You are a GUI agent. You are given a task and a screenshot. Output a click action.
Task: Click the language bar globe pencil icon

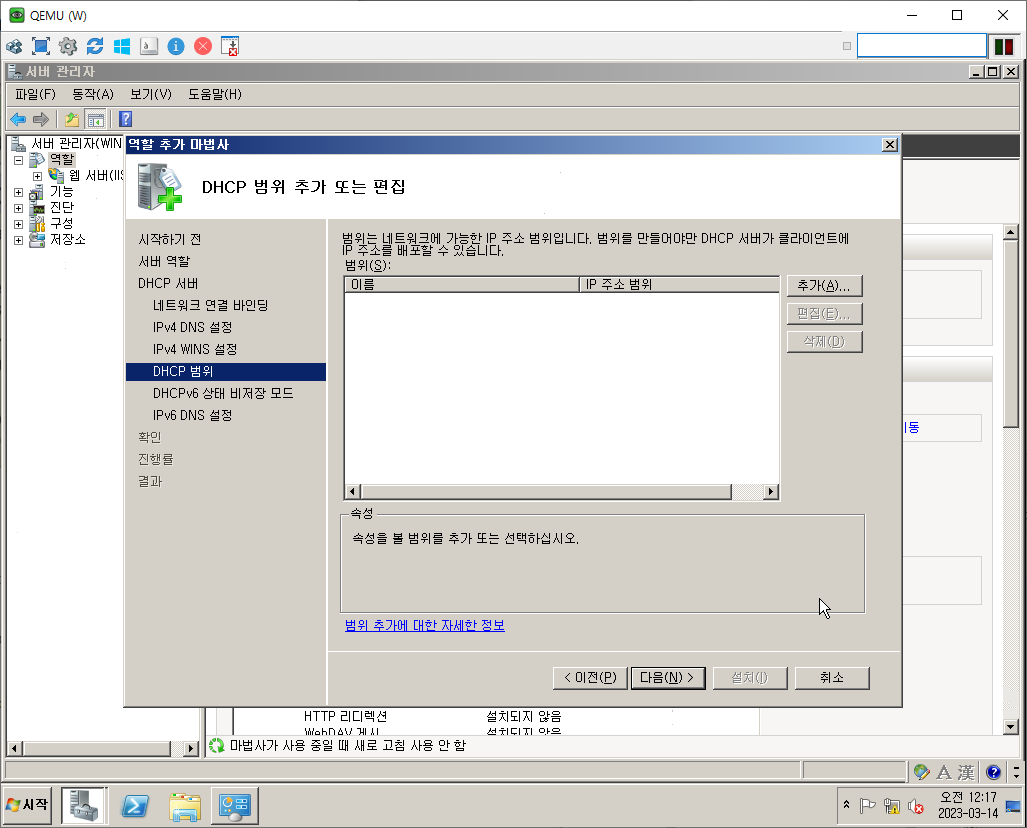click(x=922, y=772)
